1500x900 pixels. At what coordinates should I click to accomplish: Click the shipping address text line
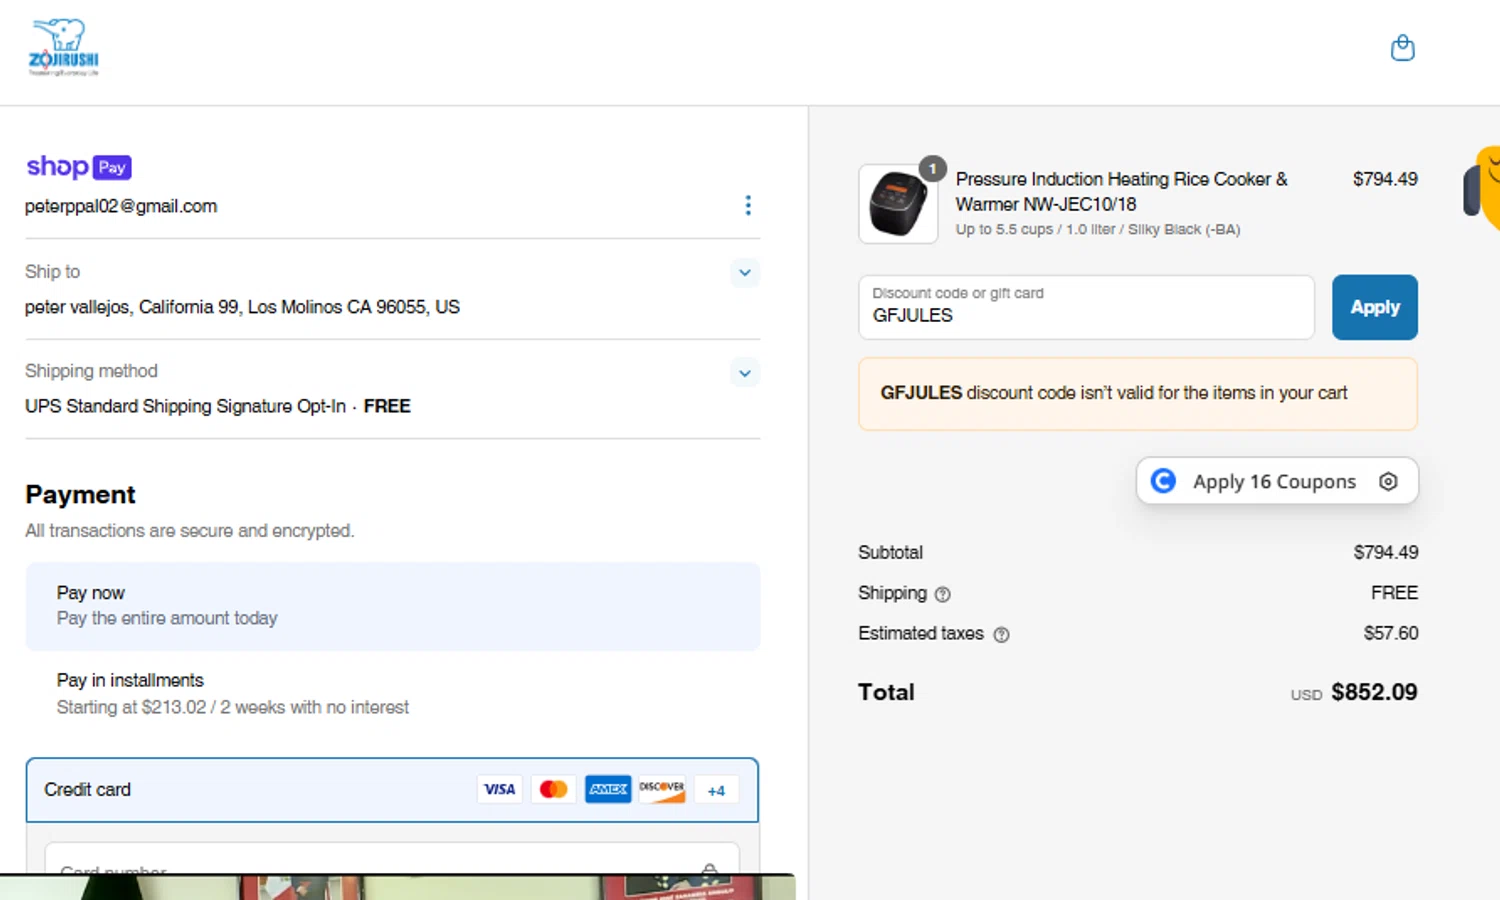pos(242,307)
